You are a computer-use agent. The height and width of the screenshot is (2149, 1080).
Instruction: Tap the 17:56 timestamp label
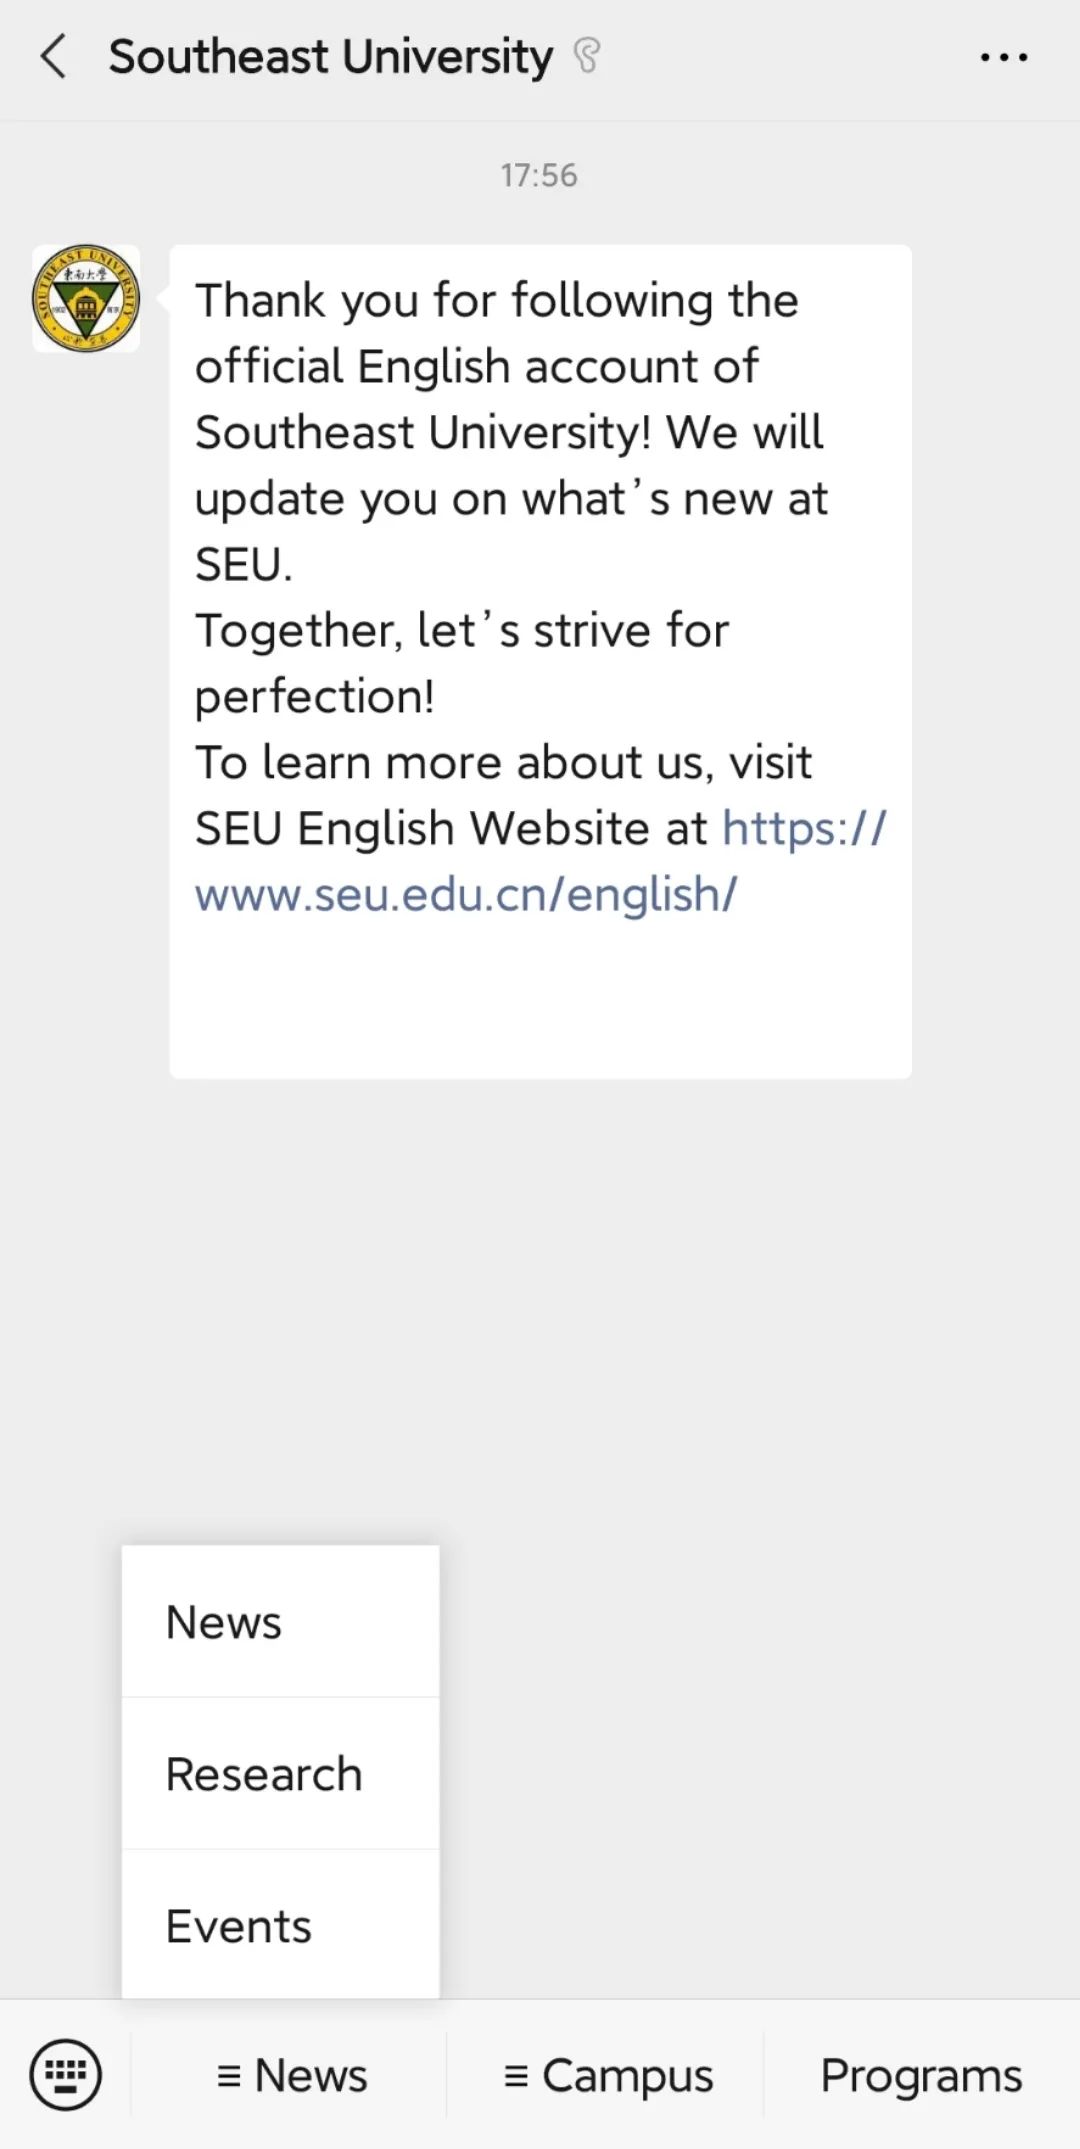click(539, 175)
